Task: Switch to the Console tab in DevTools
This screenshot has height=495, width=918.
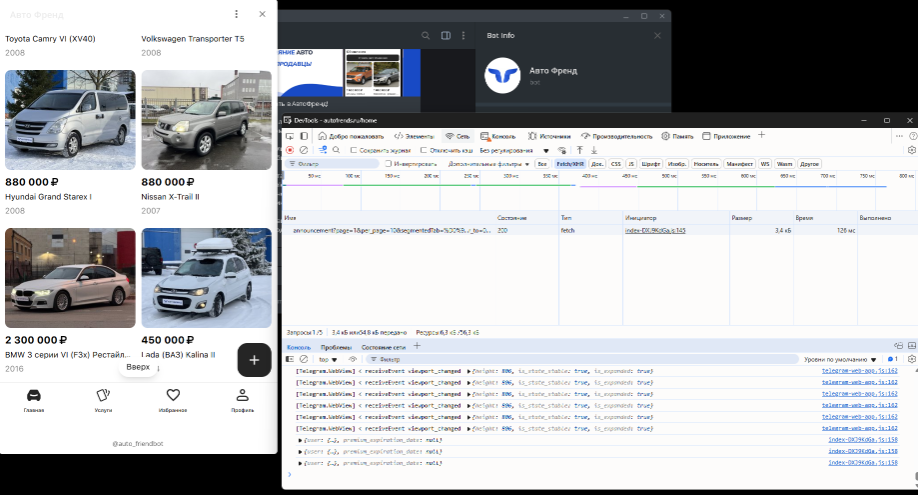Action: click(498, 136)
